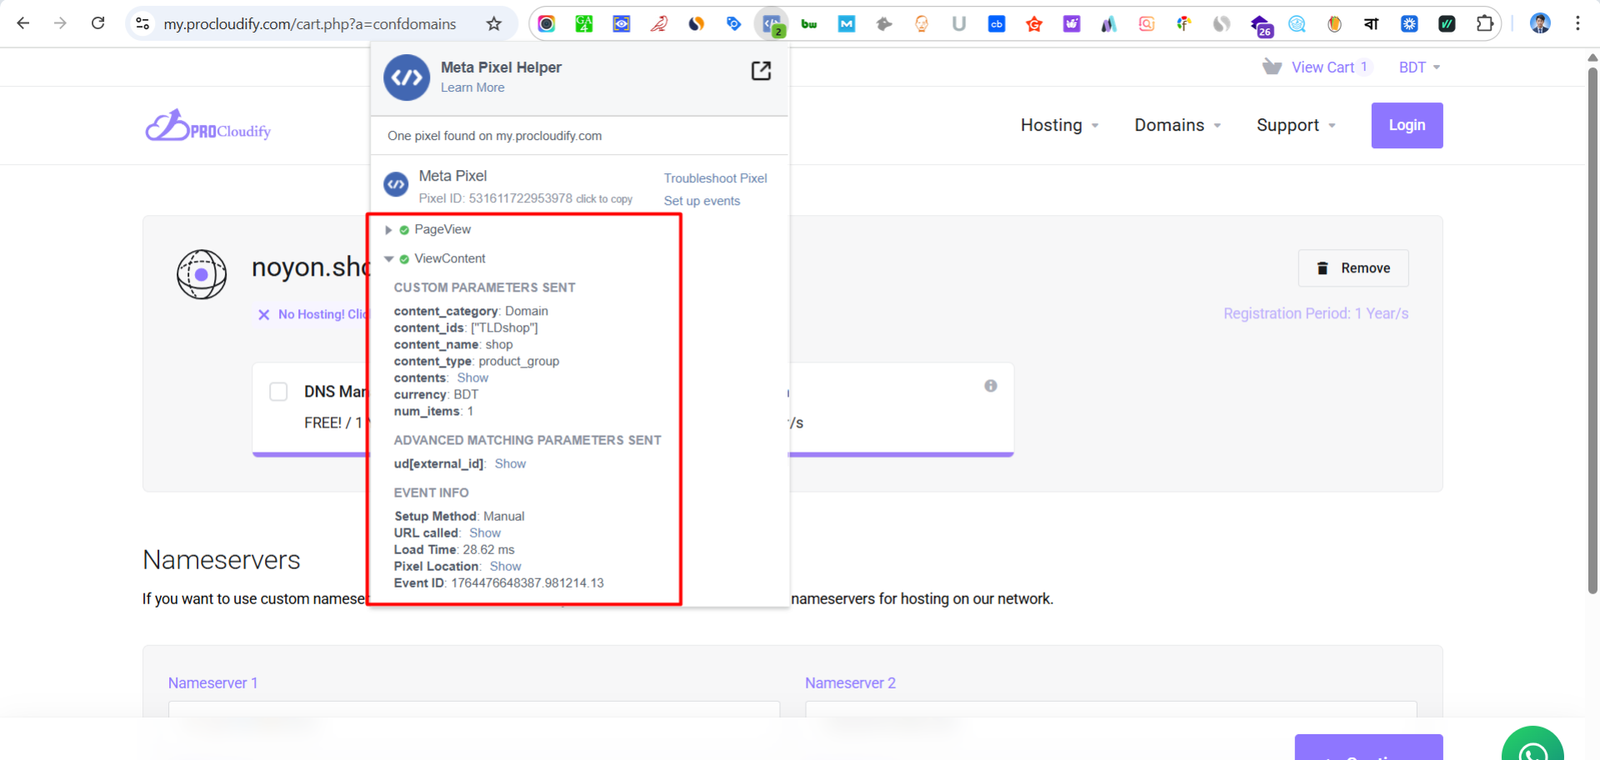Image resolution: width=1600 pixels, height=760 pixels.
Task: Bookmark this page with the star icon
Action: pyautogui.click(x=494, y=24)
